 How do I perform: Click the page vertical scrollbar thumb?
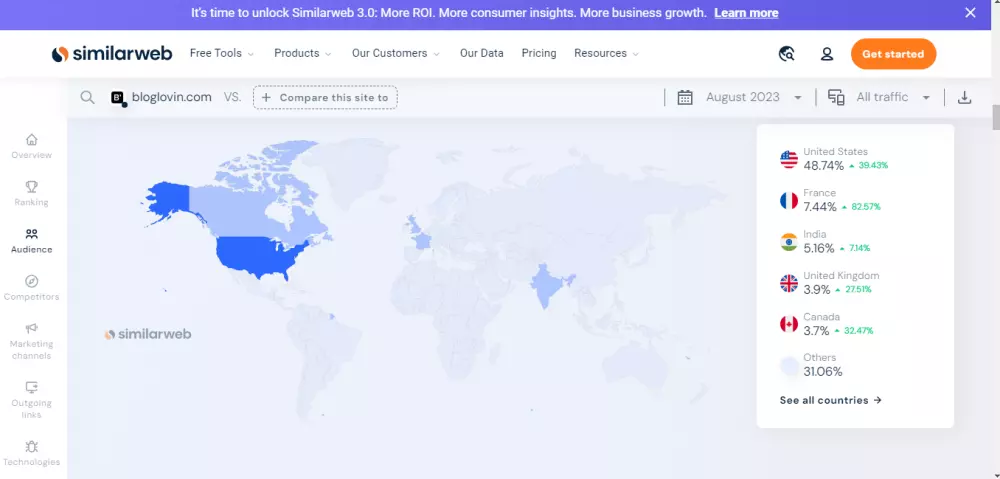(x=996, y=117)
